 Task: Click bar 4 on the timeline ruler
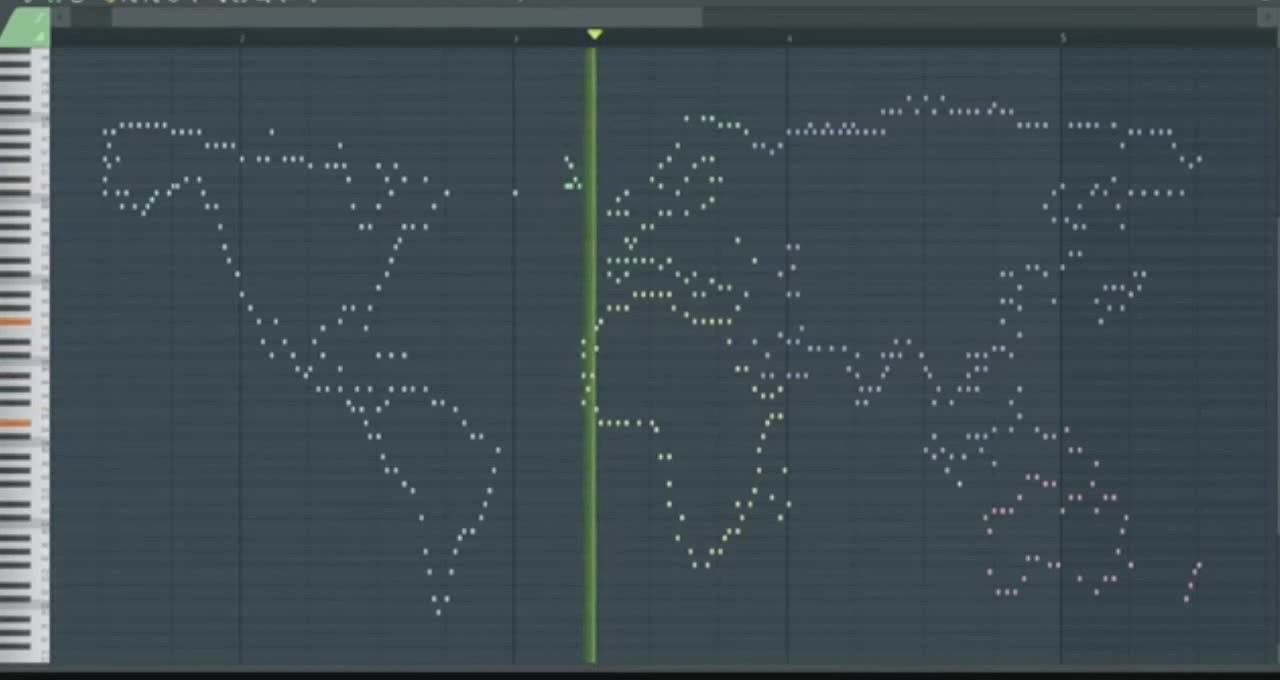789,39
